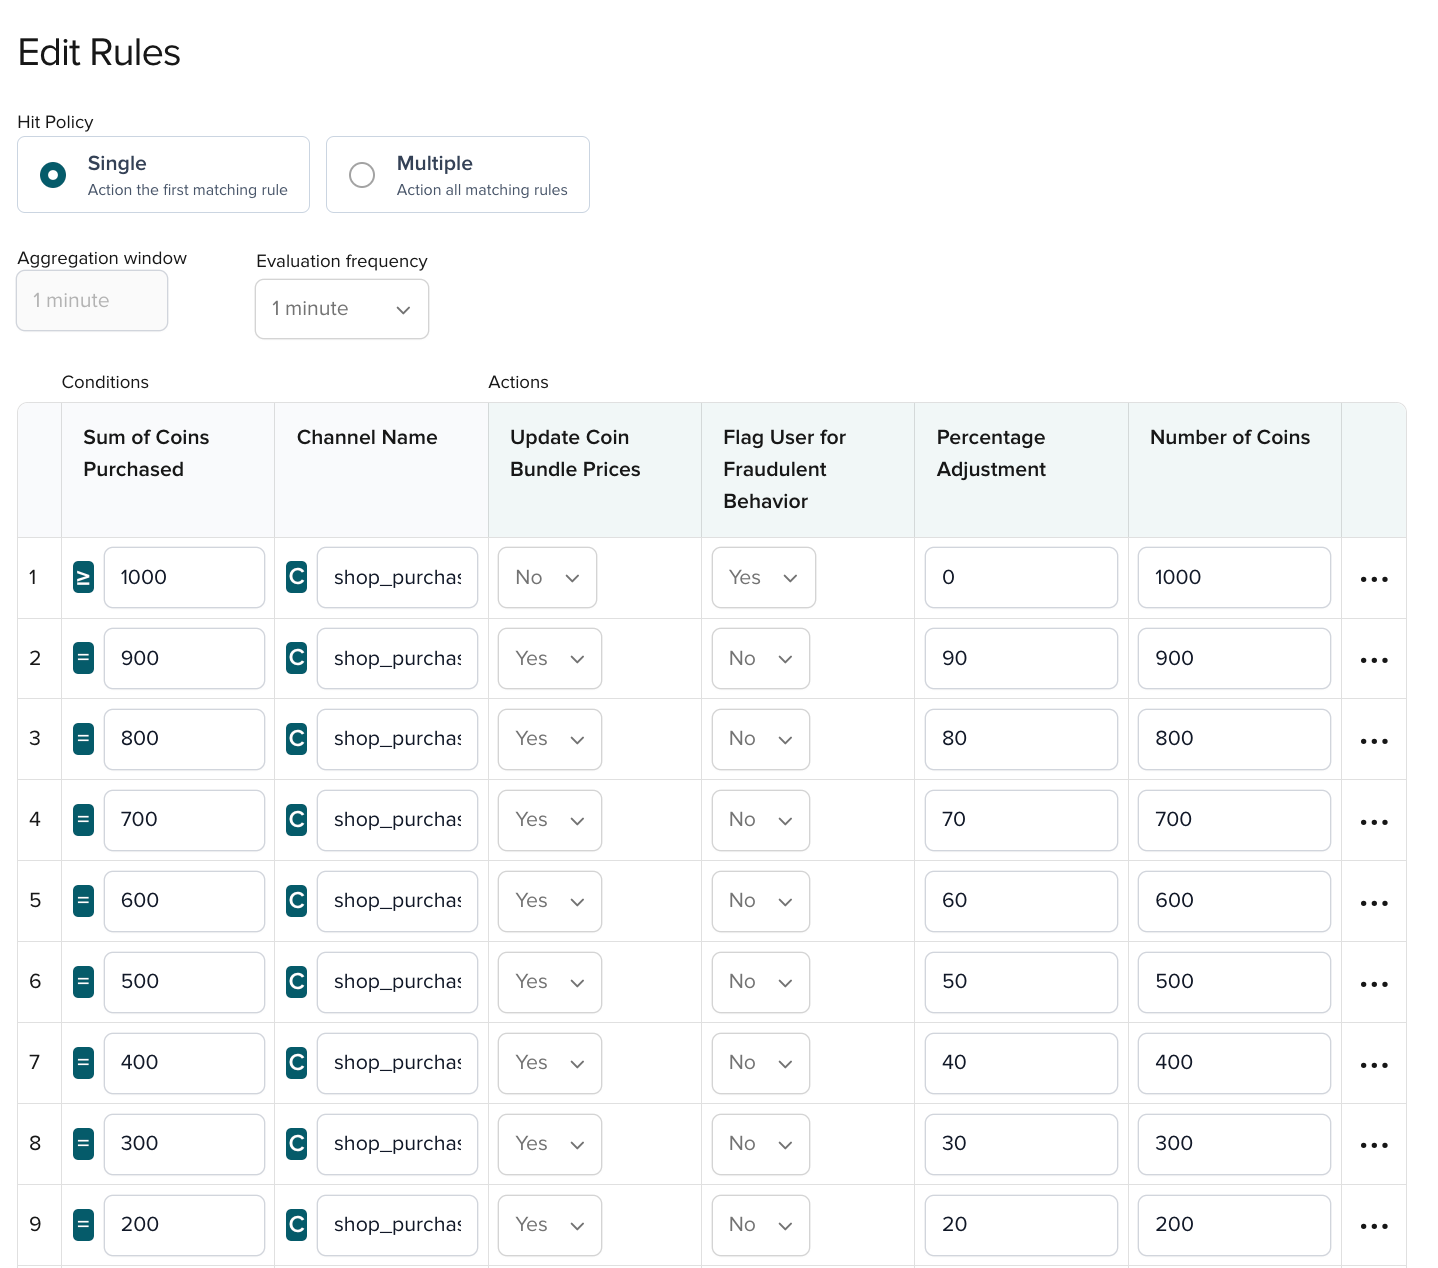Click the Aggregation window field

92,301
